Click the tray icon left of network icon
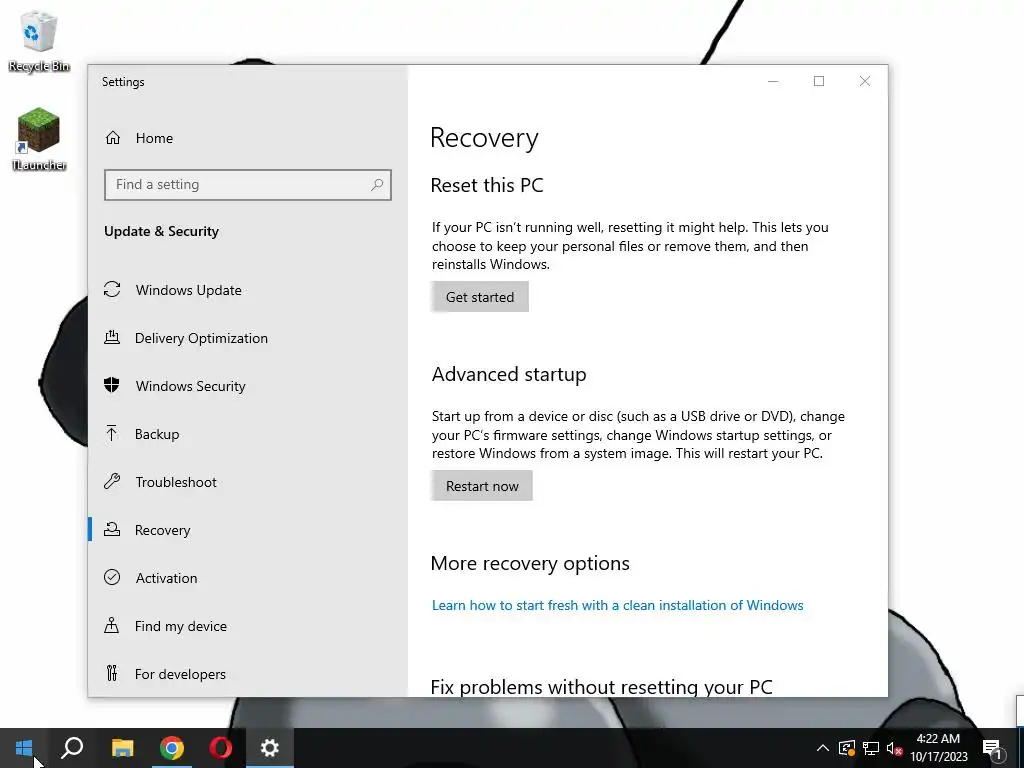This screenshot has width=1024, height=768. [847, 748]
